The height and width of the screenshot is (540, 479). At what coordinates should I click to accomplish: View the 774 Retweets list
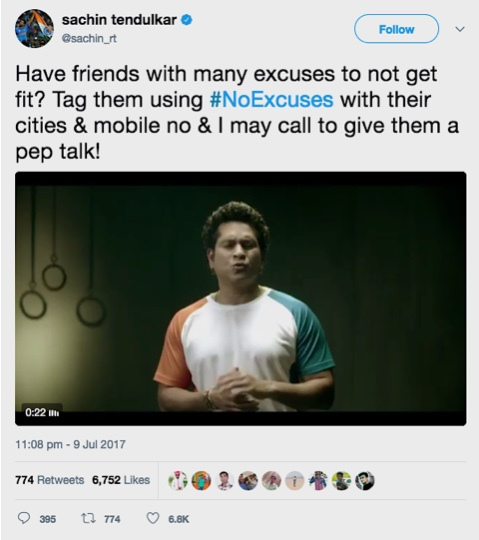pyautogui.click(x=50, y=480)
